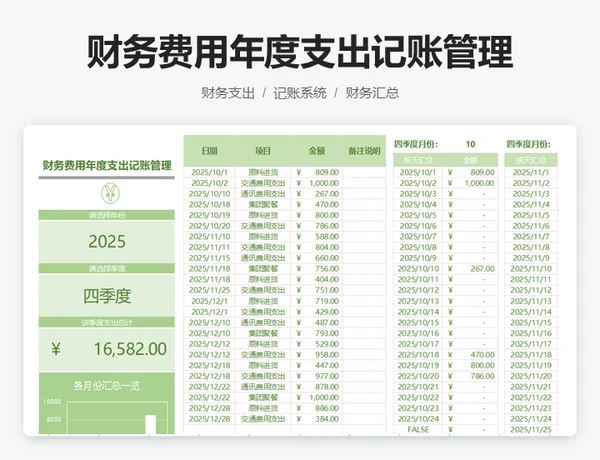Select the amount cell 404.00
Image resolution: width=600 pixels, height=460 pixels.
click(317, 279)
